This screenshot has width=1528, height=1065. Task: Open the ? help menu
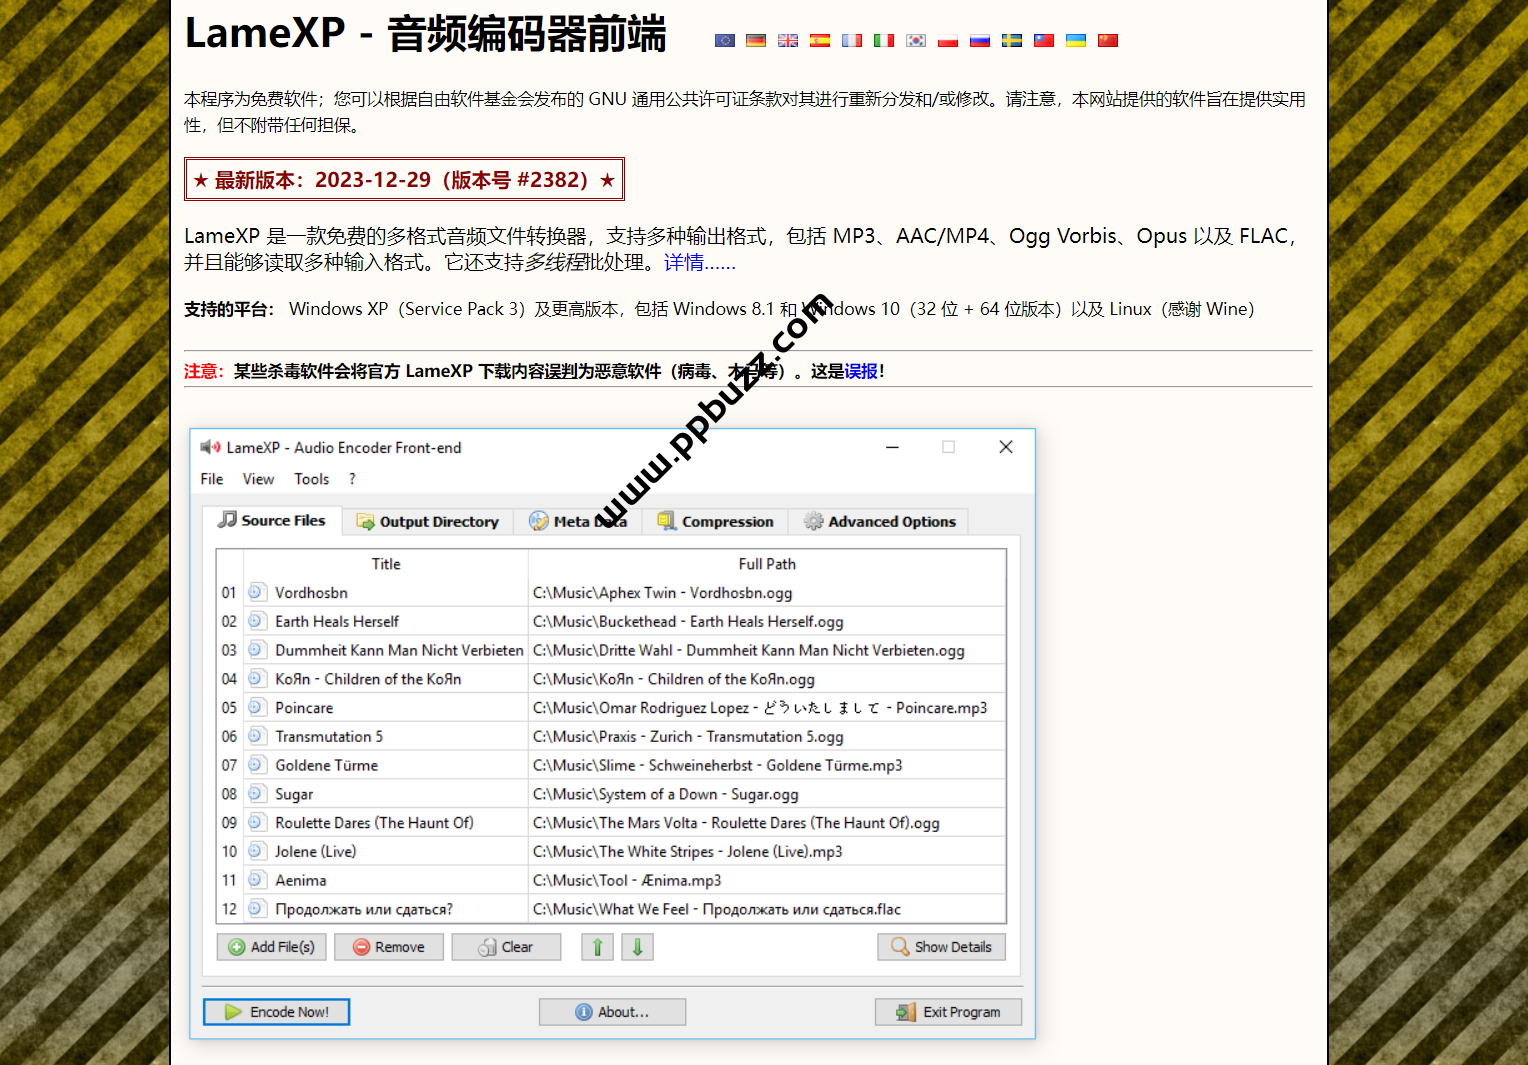click(x=352, y=479)
